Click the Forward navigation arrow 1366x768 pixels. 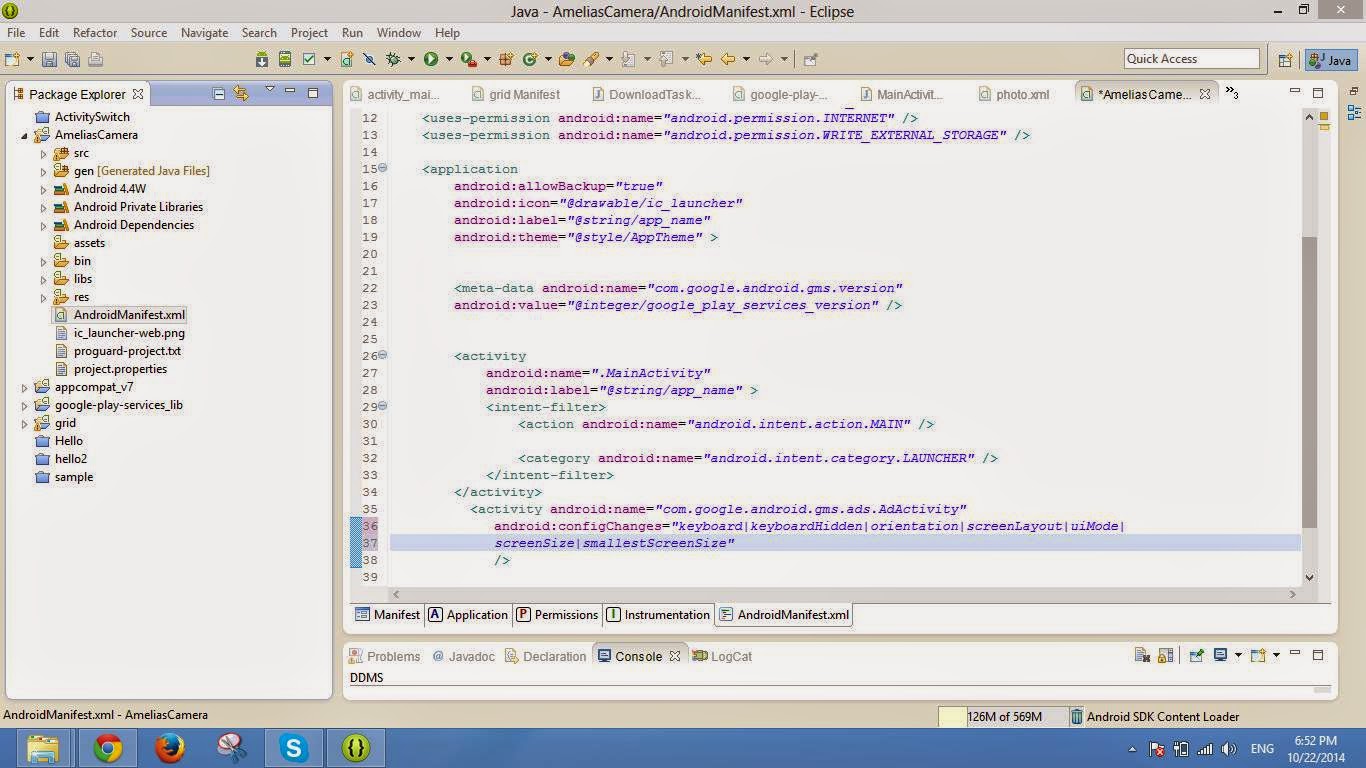pyautogui.click(x=766, y=59)
